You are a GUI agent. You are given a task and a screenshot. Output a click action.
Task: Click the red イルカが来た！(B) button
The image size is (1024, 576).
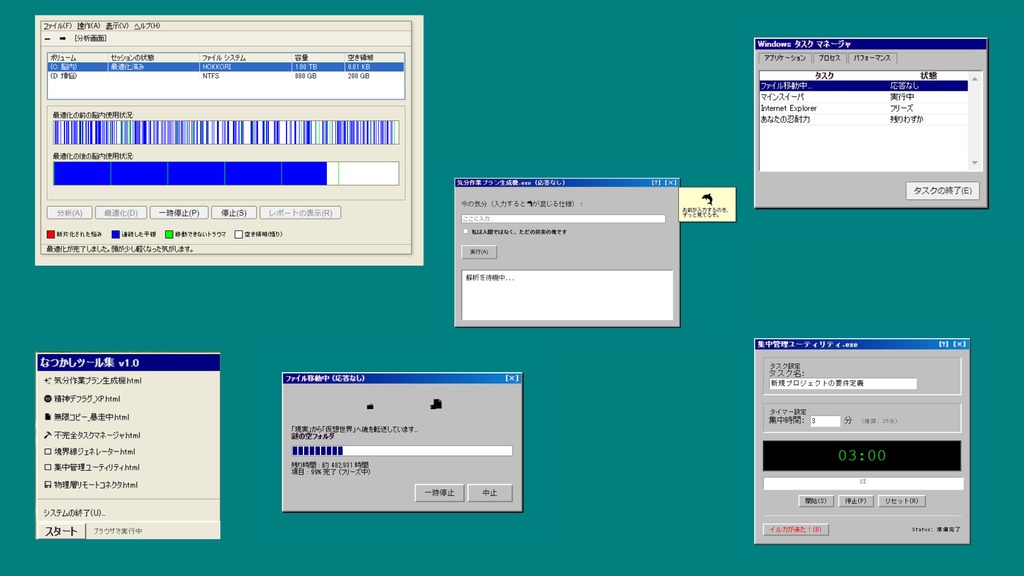(x=795, y=530)
